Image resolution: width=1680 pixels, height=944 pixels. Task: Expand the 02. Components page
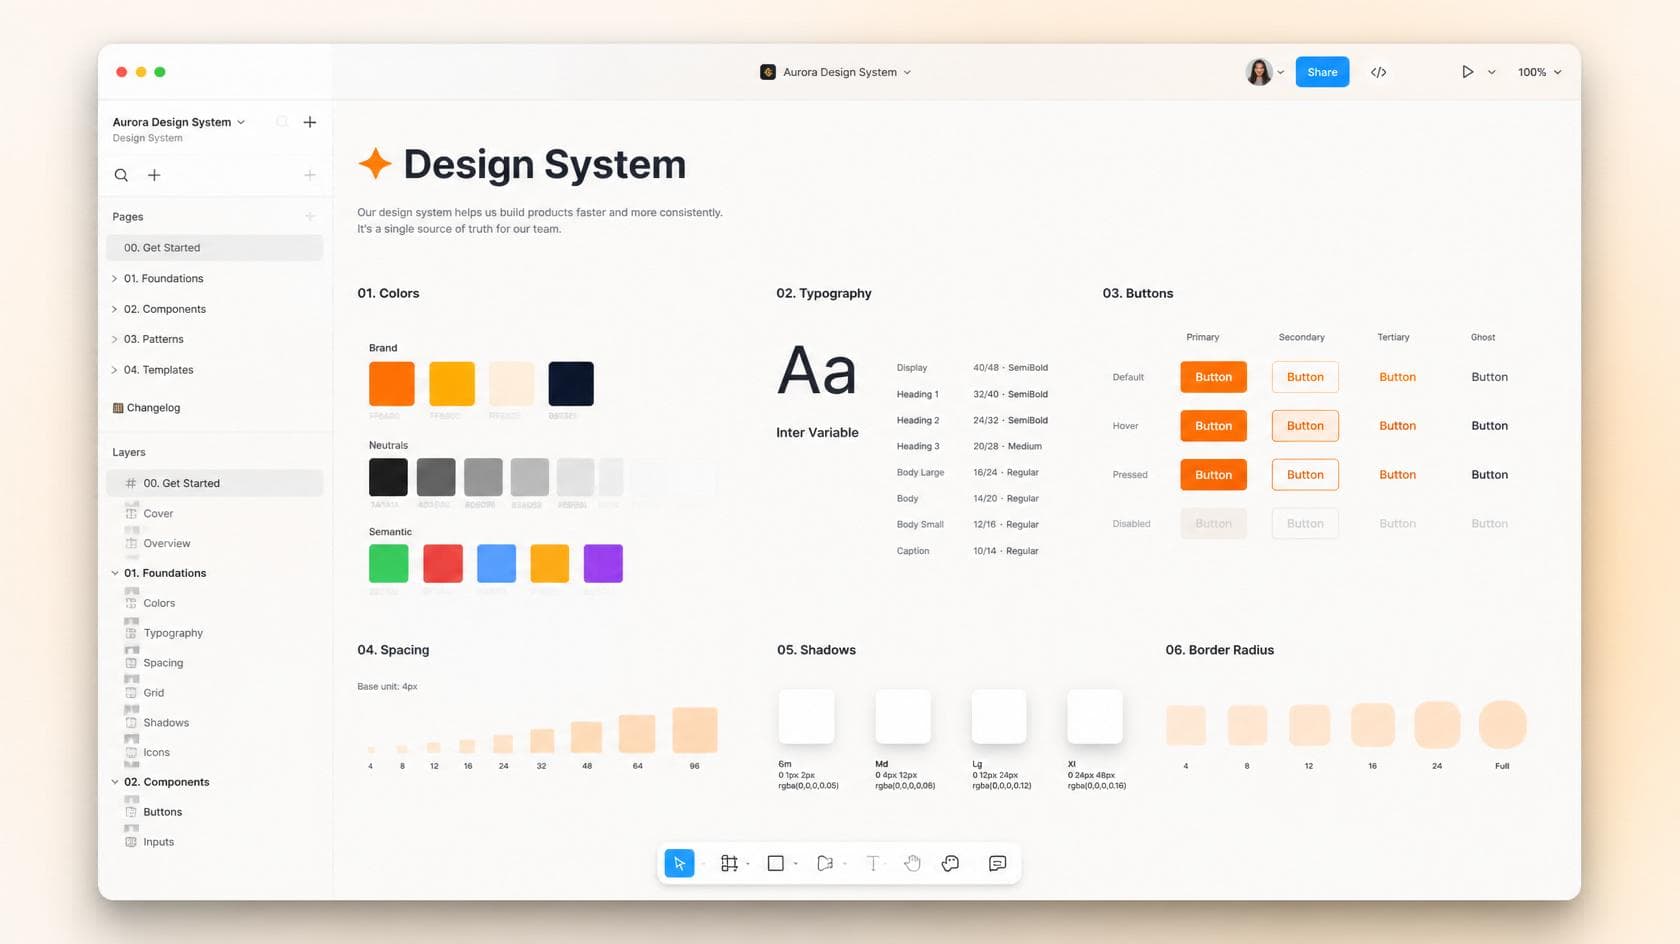114,309
